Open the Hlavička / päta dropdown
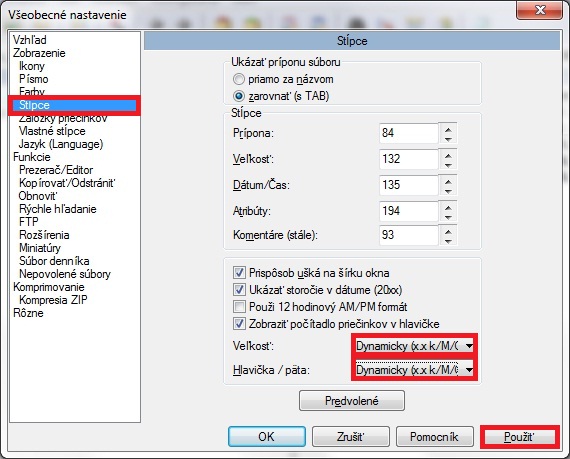This screenshot has height=459, width=570. [414, 370]
